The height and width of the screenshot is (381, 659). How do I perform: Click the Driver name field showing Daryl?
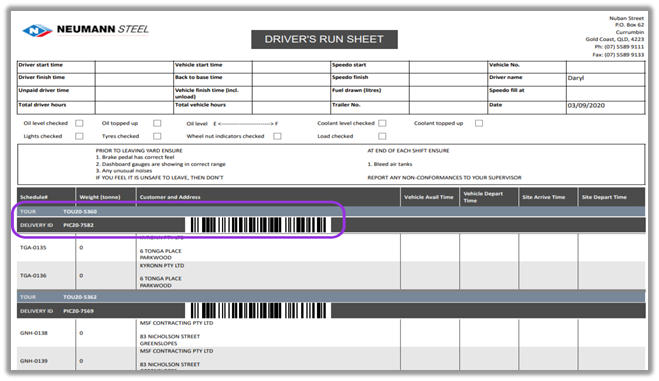click(x=606, y=80)
